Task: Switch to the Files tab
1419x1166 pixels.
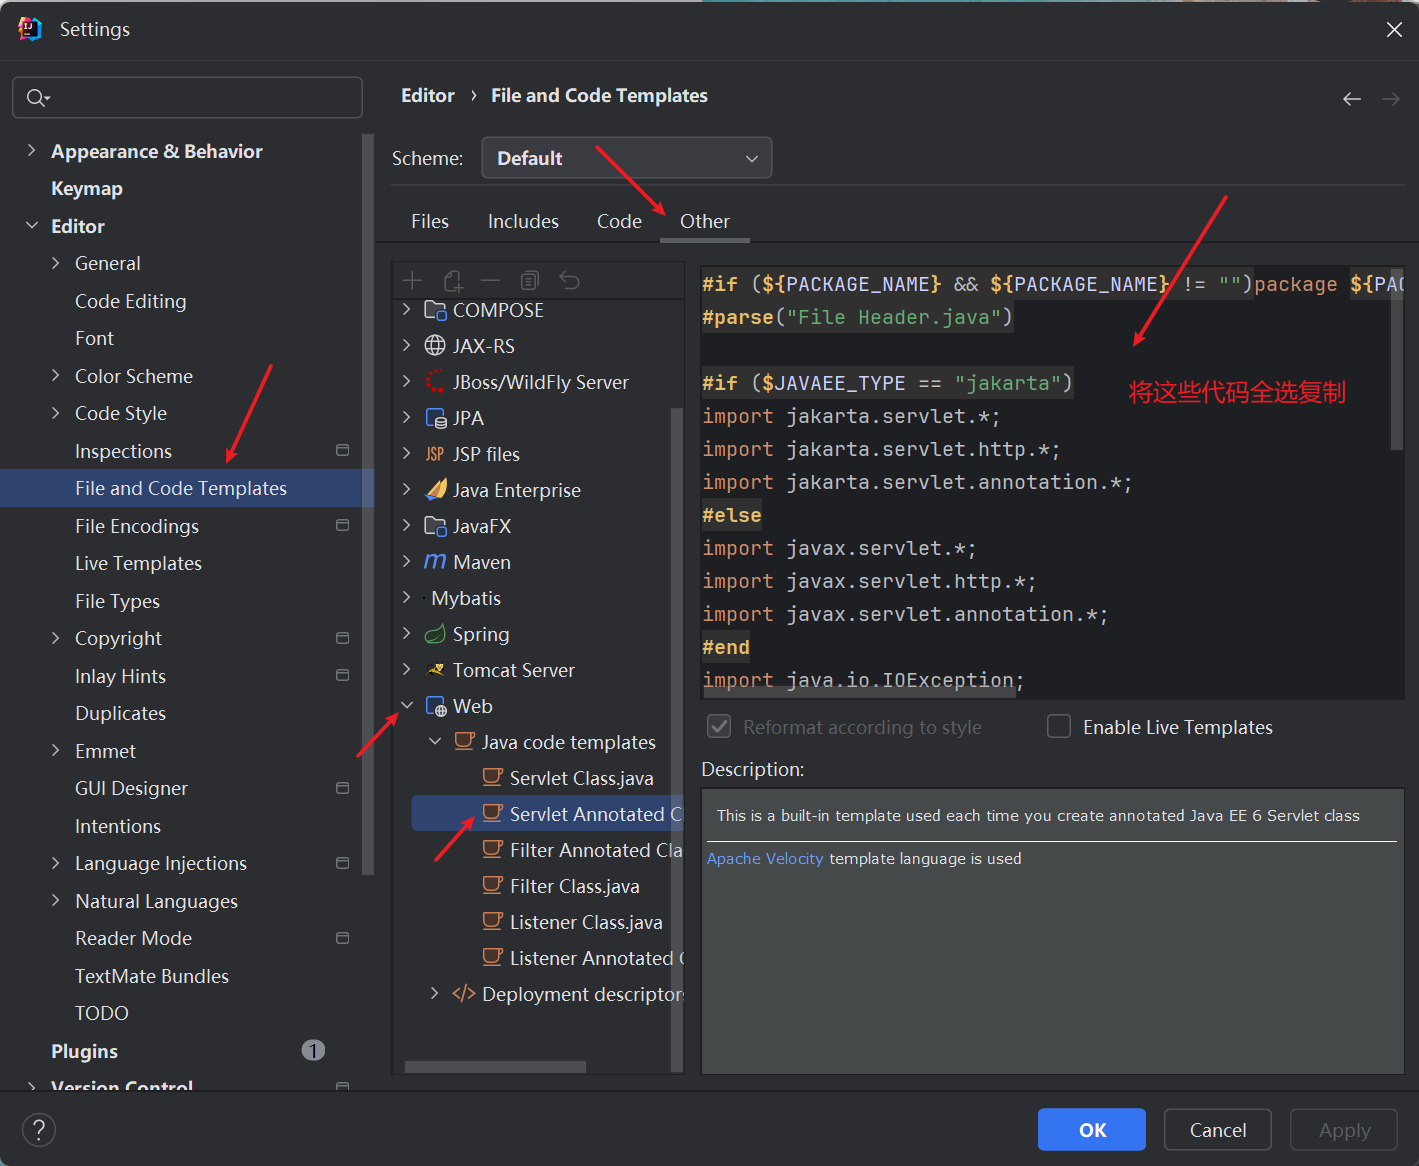Action: (430, 221)
